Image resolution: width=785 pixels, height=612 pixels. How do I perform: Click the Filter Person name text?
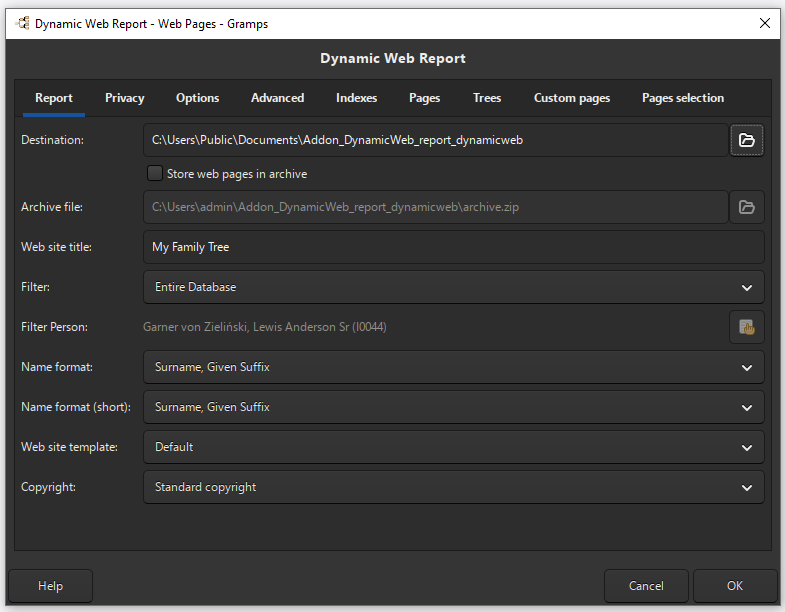[x=264, y=327]
